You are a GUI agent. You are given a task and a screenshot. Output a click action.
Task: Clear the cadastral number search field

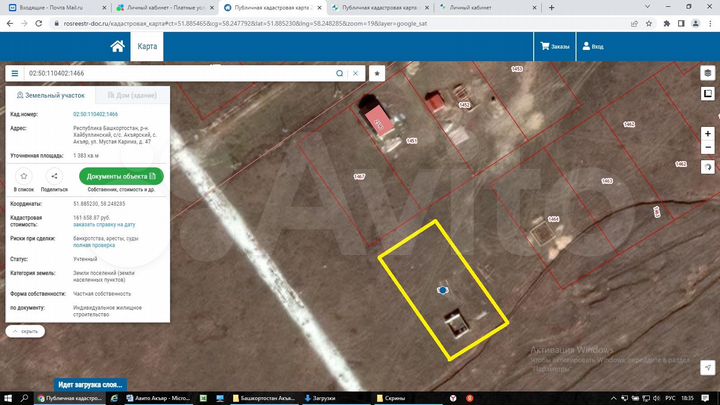pos(356,73)
